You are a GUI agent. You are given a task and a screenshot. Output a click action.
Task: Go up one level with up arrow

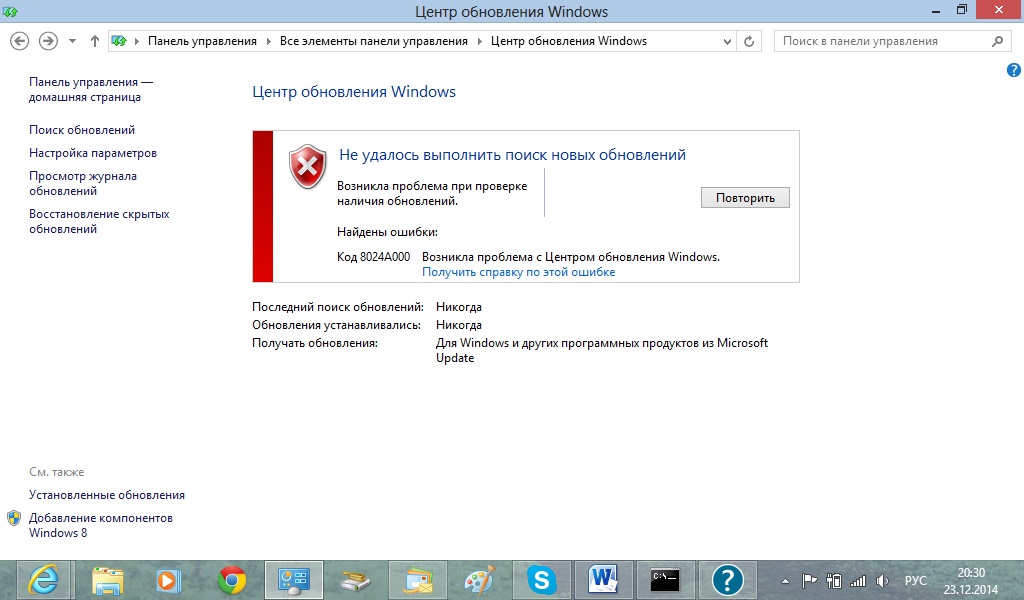point(95,41)
